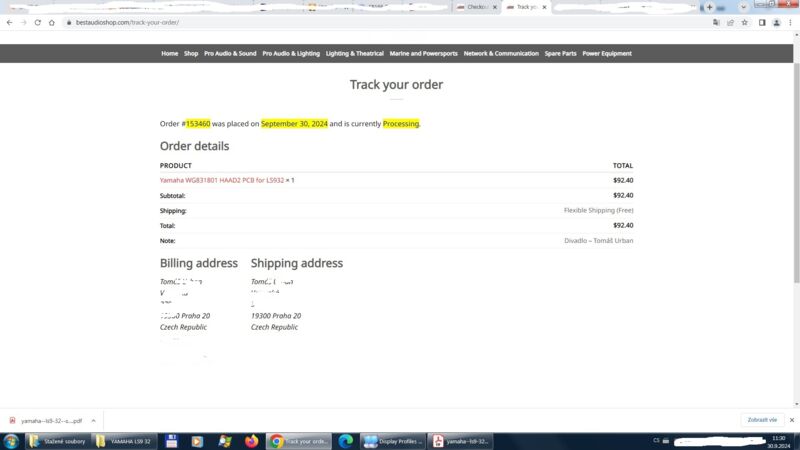
Task: Open the floppy disk taskbar icon
Action: click(x=171, y=441)
